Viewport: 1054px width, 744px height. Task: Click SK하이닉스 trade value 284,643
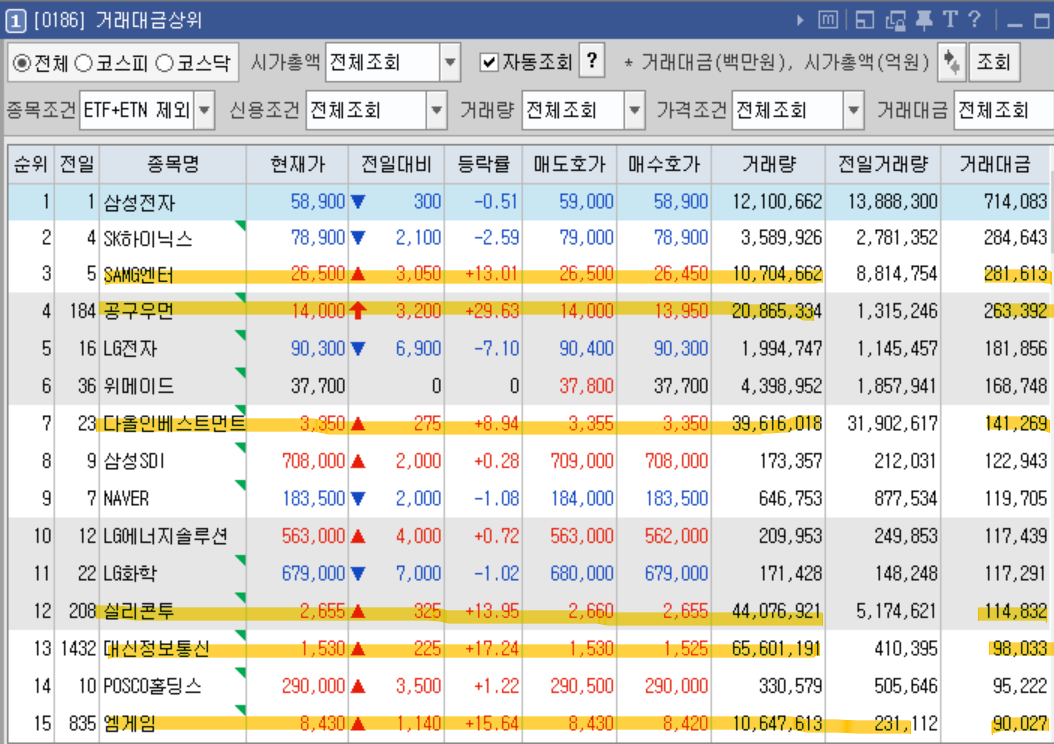pyautogui.click(x=1015, y=238)
